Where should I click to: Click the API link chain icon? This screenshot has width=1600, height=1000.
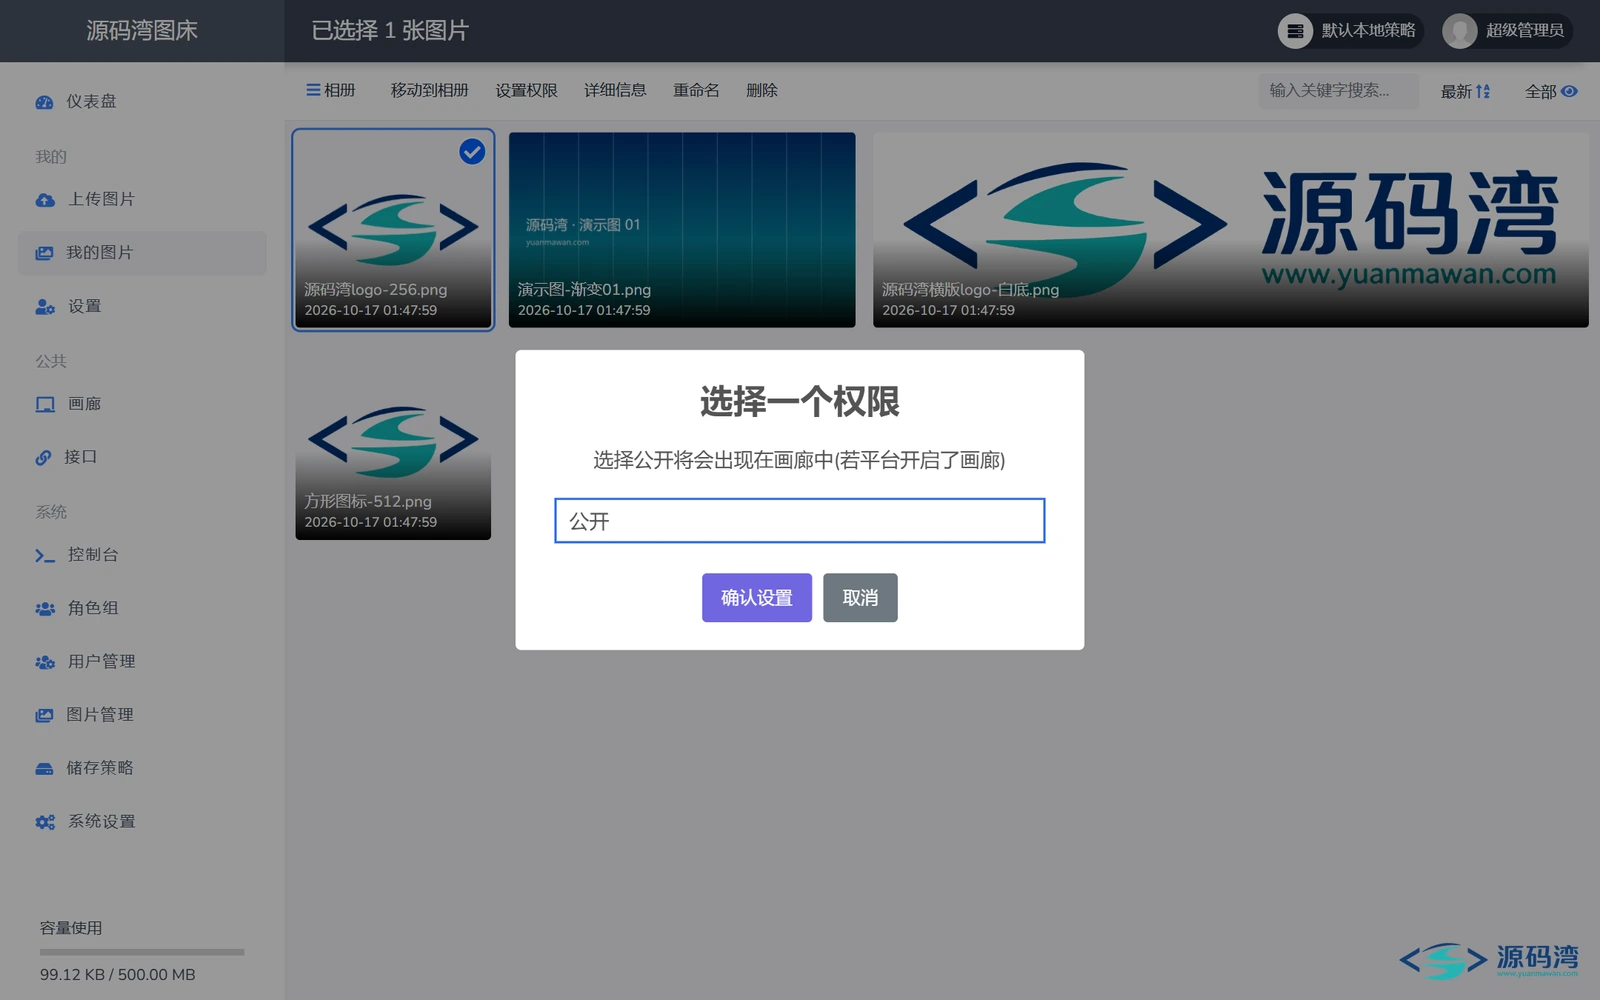tap(43, 458)
